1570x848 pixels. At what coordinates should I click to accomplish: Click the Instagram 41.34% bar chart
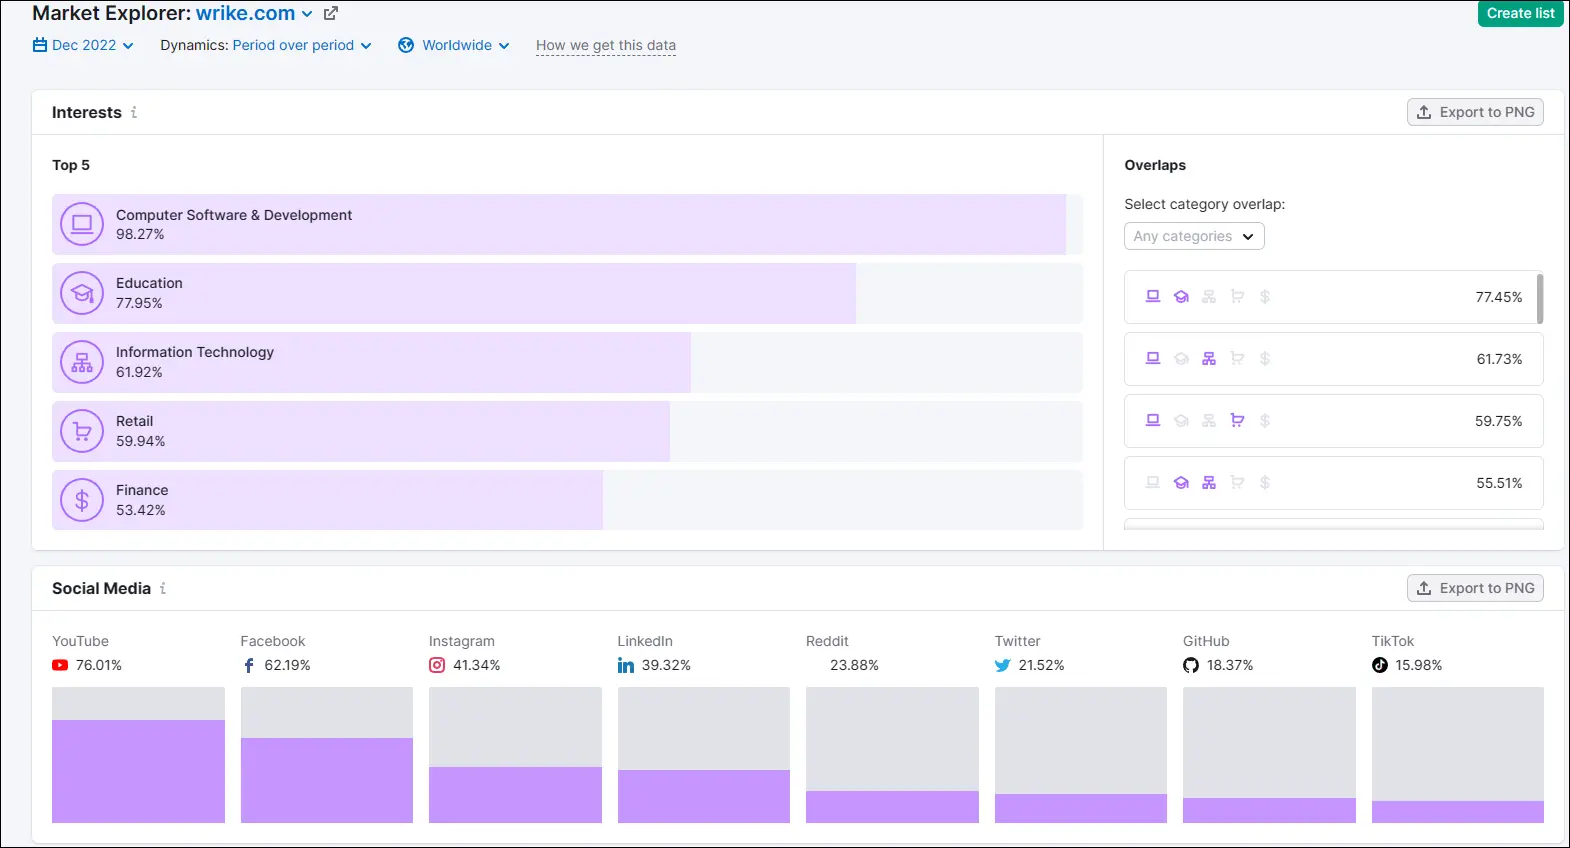[x=515, y=755]
